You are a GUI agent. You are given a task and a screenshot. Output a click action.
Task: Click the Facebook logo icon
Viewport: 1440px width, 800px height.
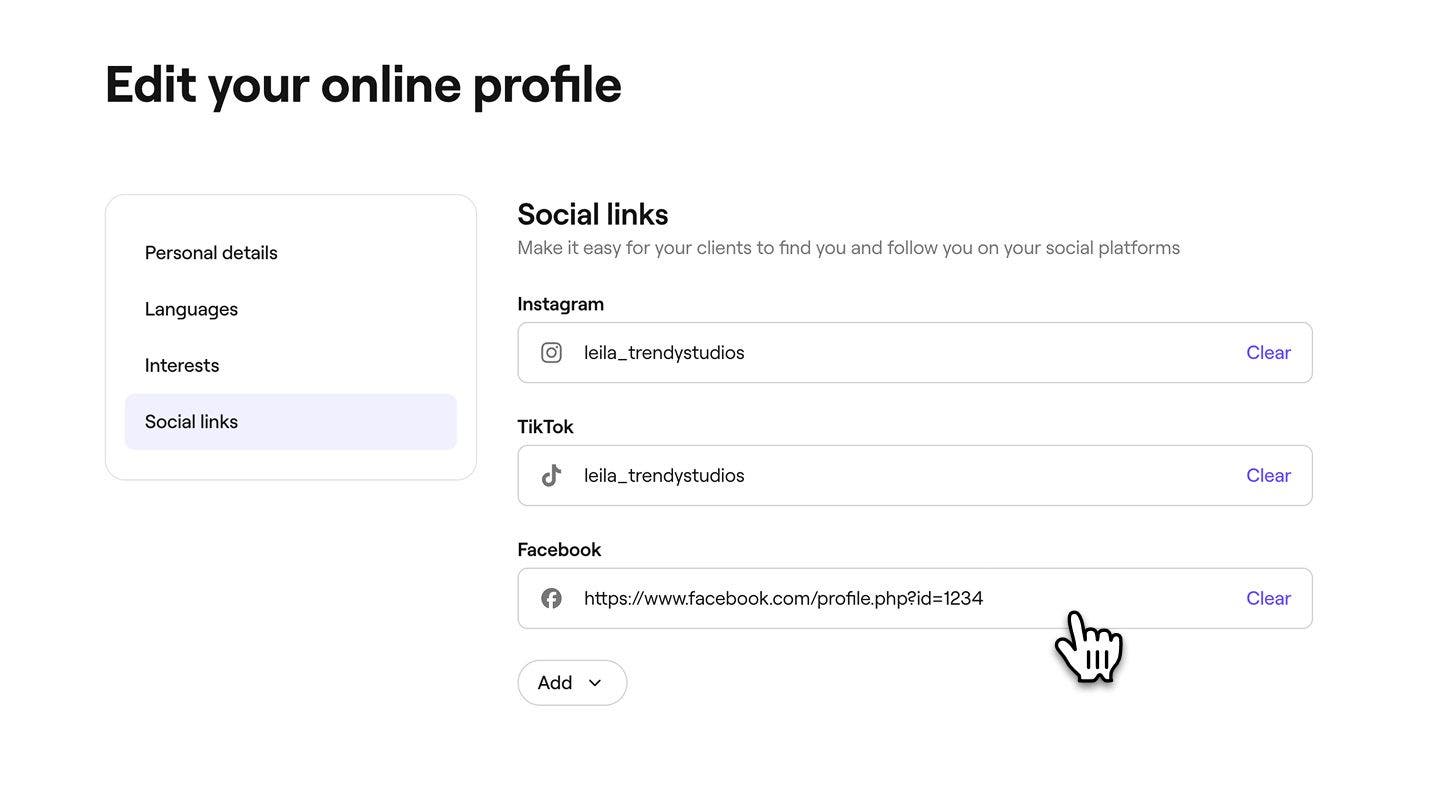(x=551, y=599)
